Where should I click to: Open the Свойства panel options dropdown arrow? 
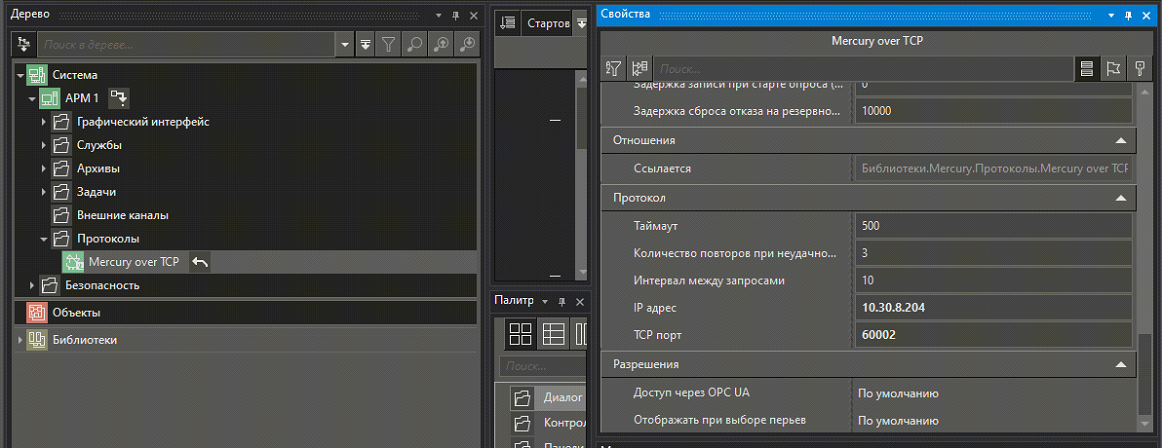pyautogui.click(x=1112, y=15)
